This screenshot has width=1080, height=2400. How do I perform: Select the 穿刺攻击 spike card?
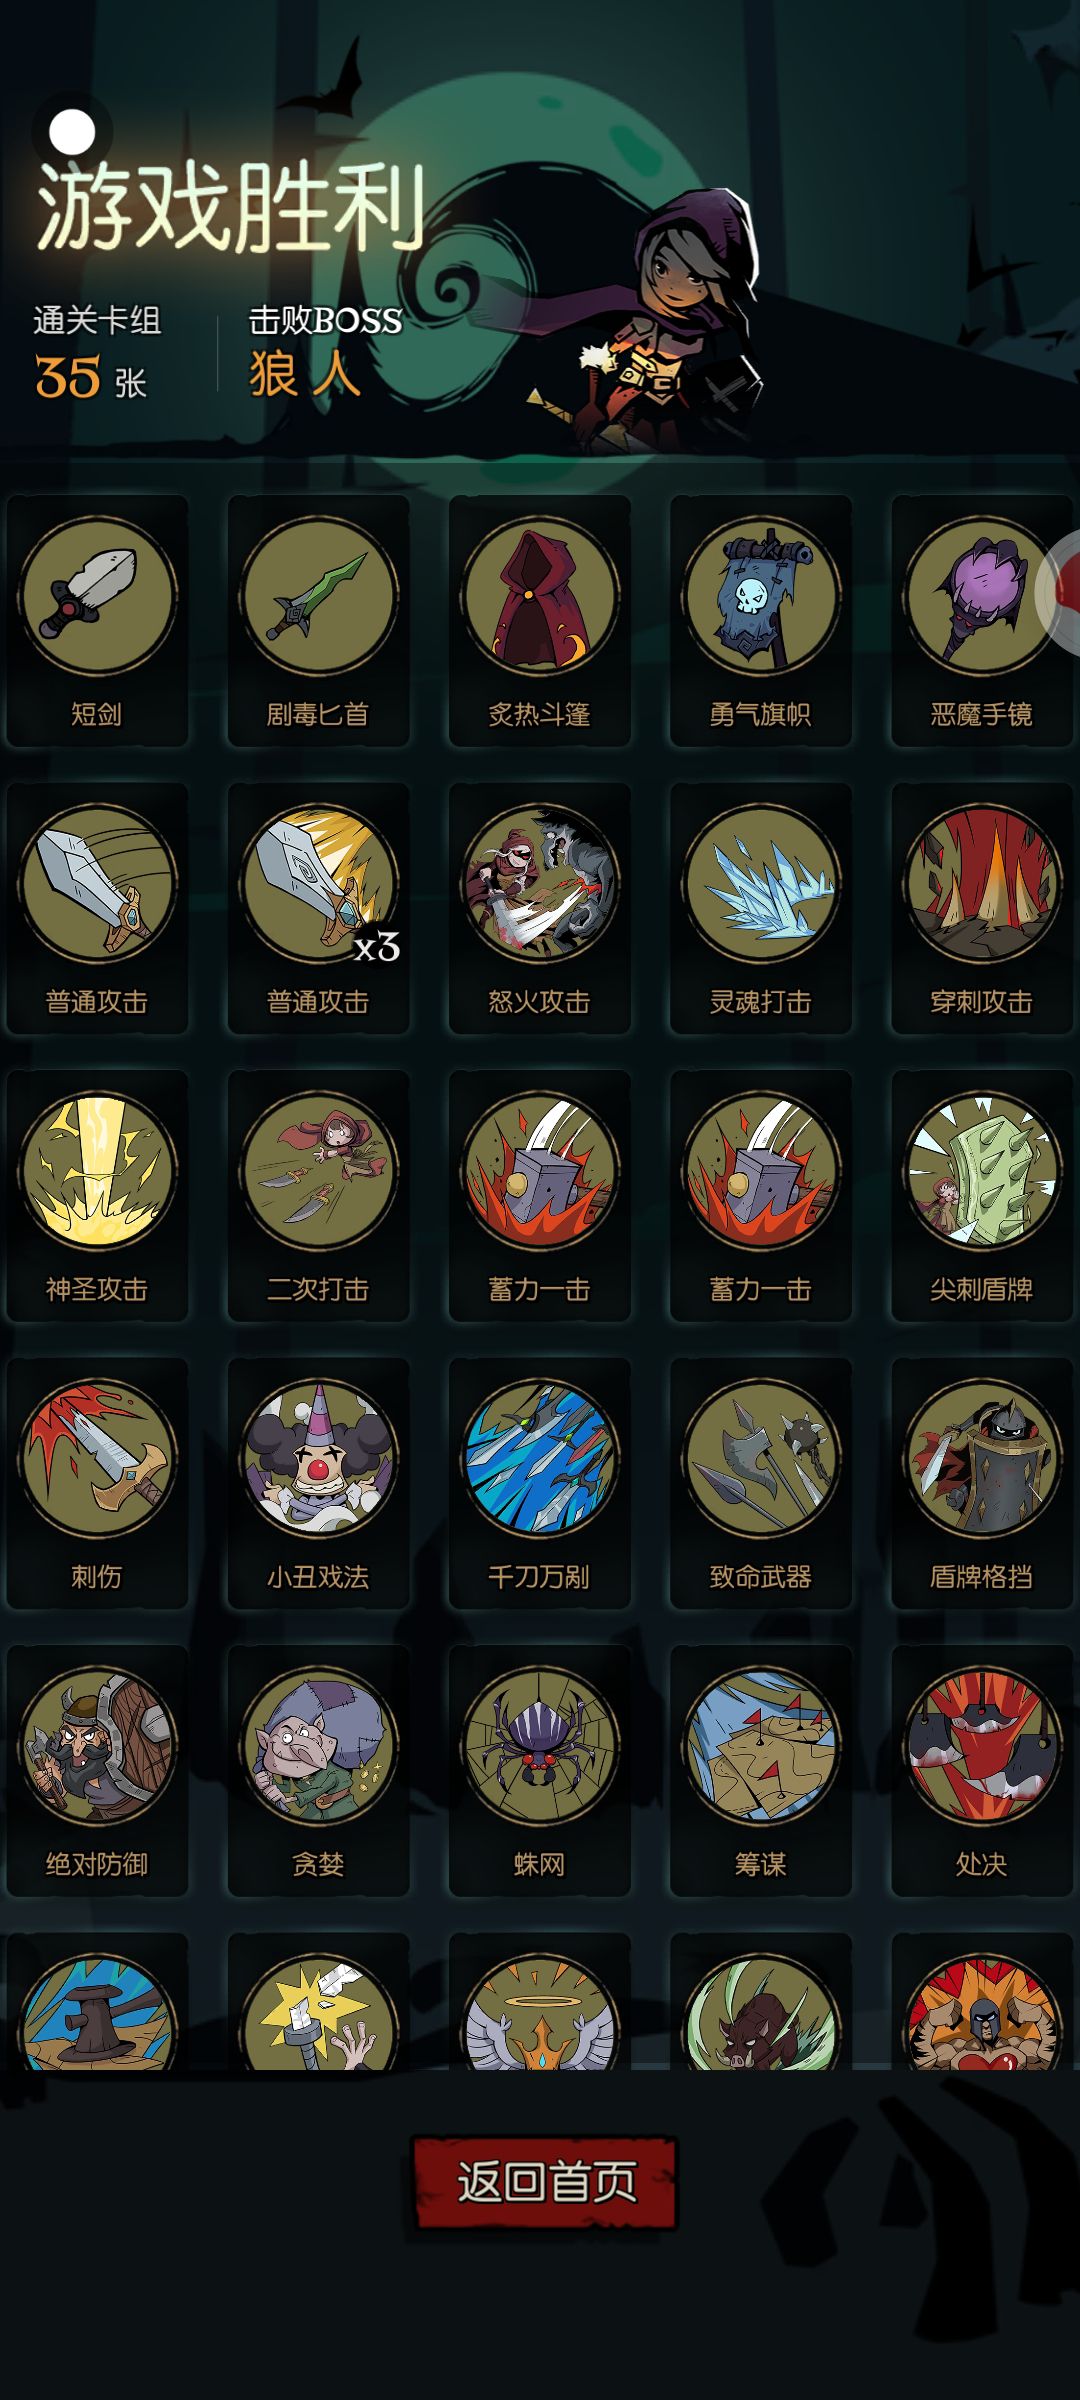[981, 908]
